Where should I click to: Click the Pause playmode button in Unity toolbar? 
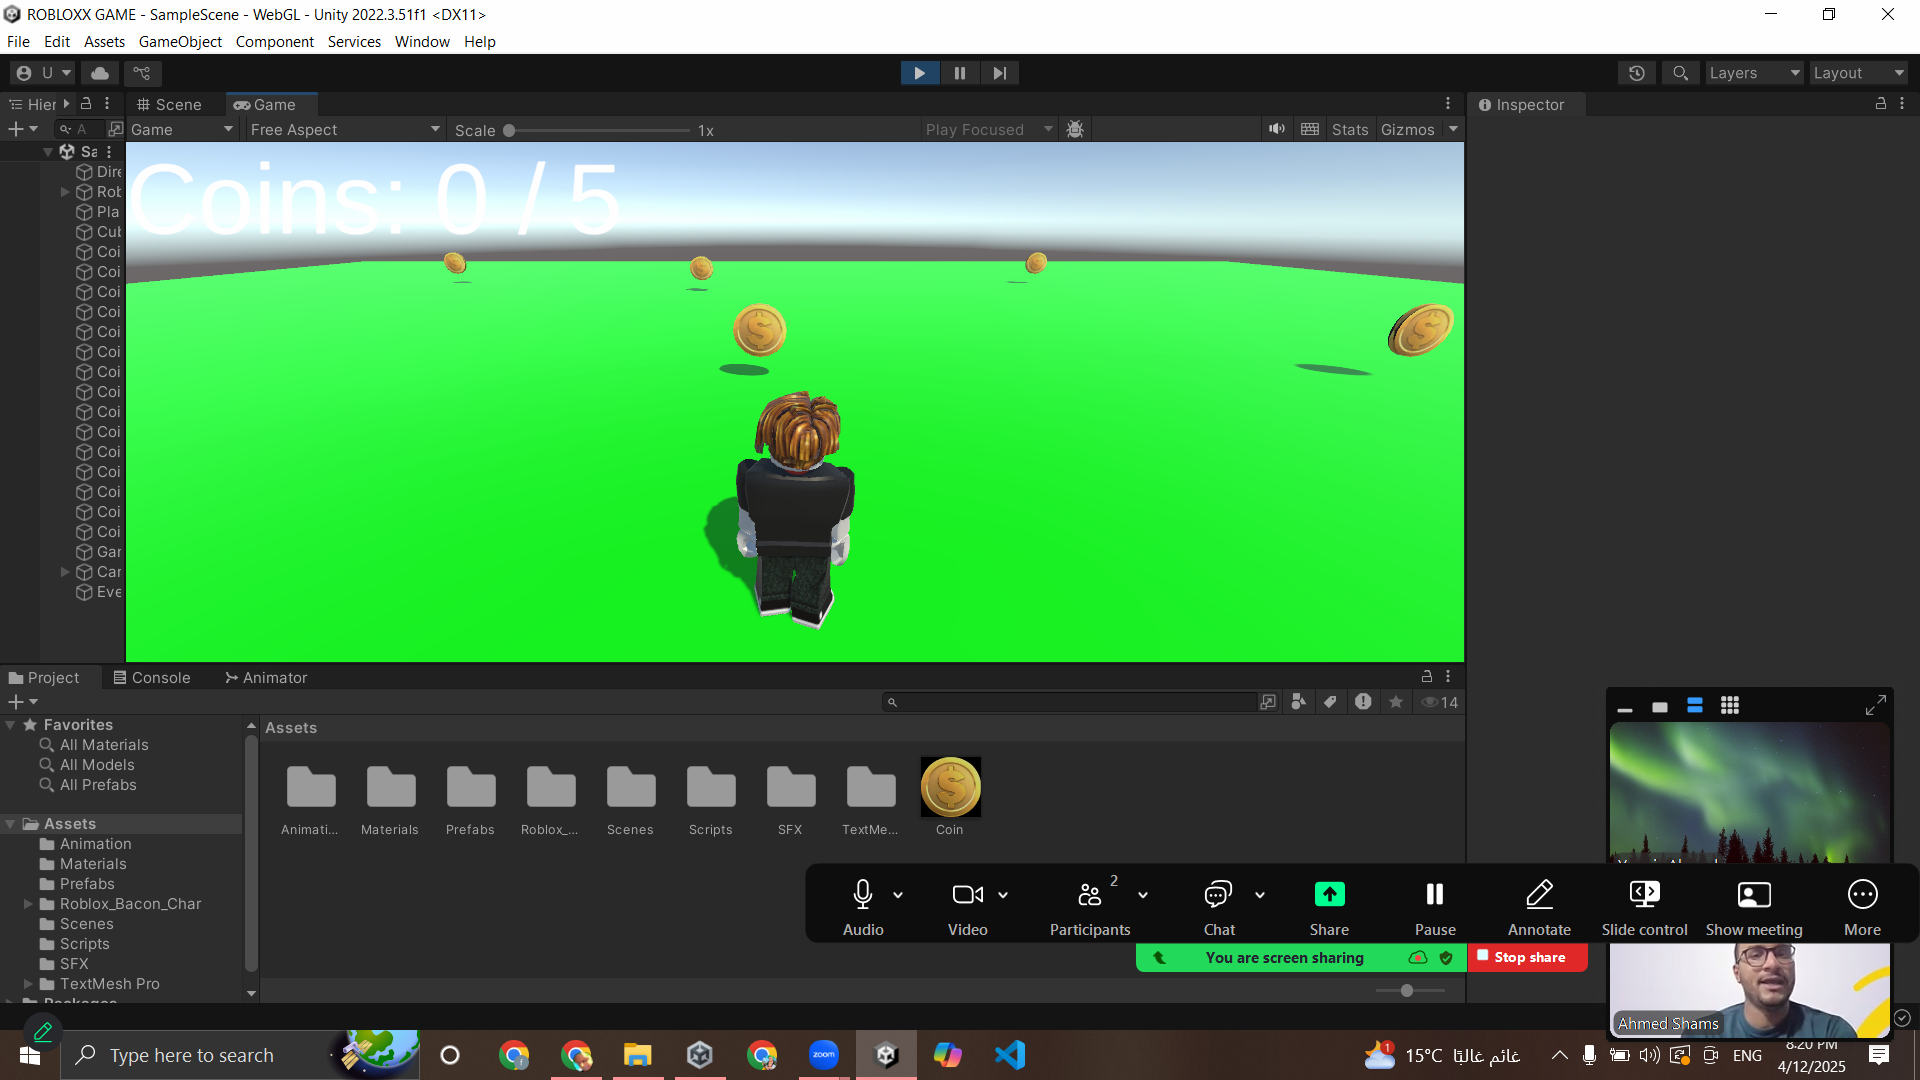pos(960,73)
